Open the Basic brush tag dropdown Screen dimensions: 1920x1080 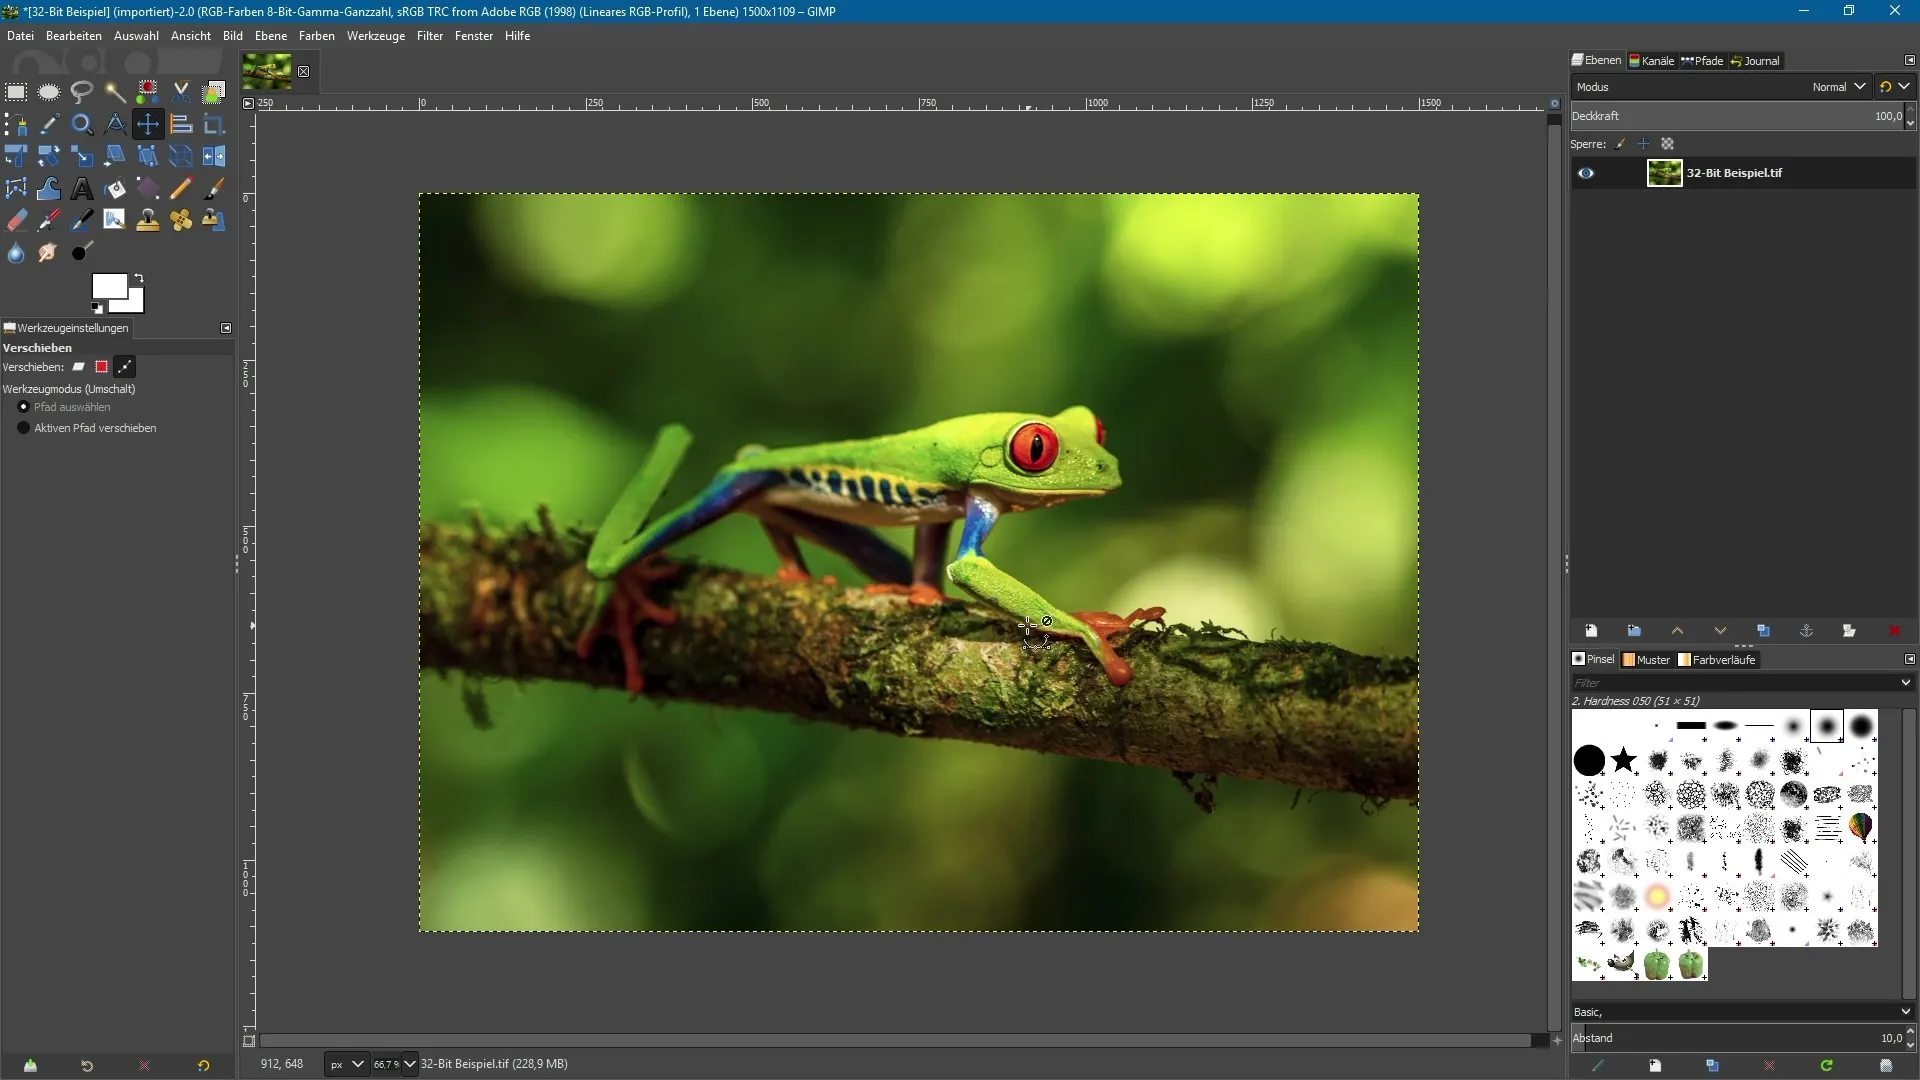pyautogui.click(x=1742, y=1012)
